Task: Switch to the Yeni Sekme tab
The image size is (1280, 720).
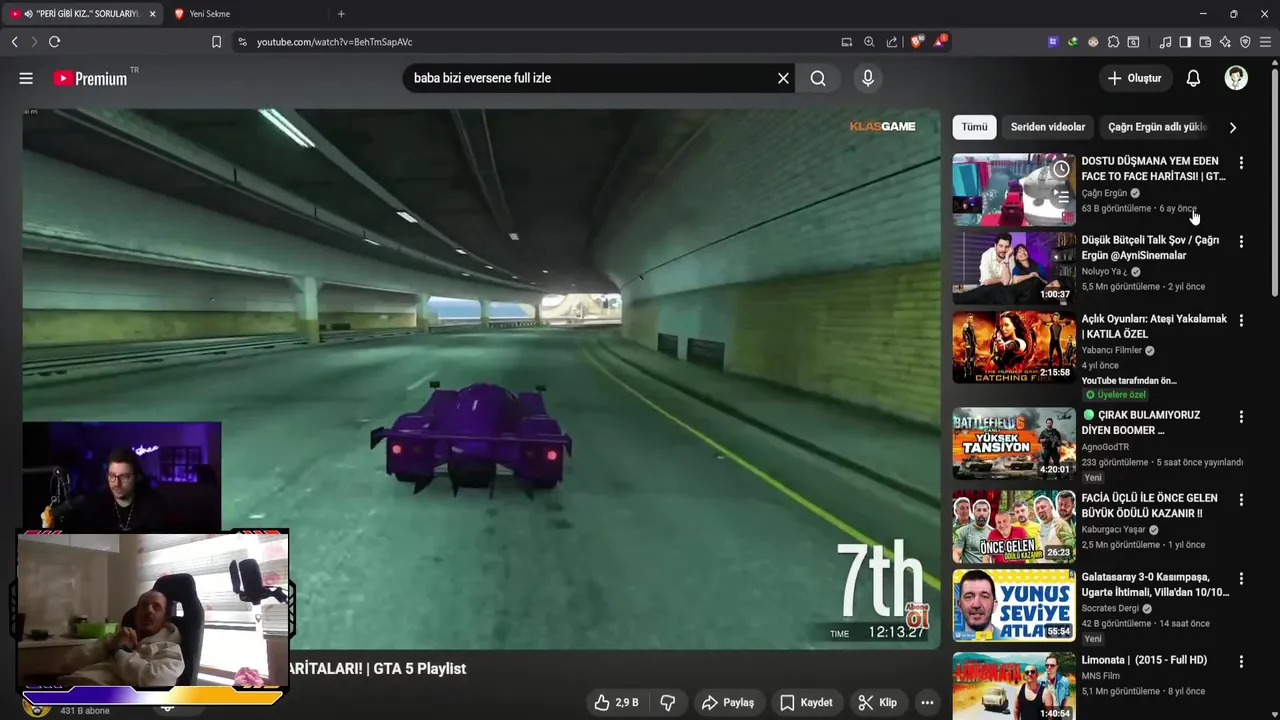Action: tap(245, 14)
